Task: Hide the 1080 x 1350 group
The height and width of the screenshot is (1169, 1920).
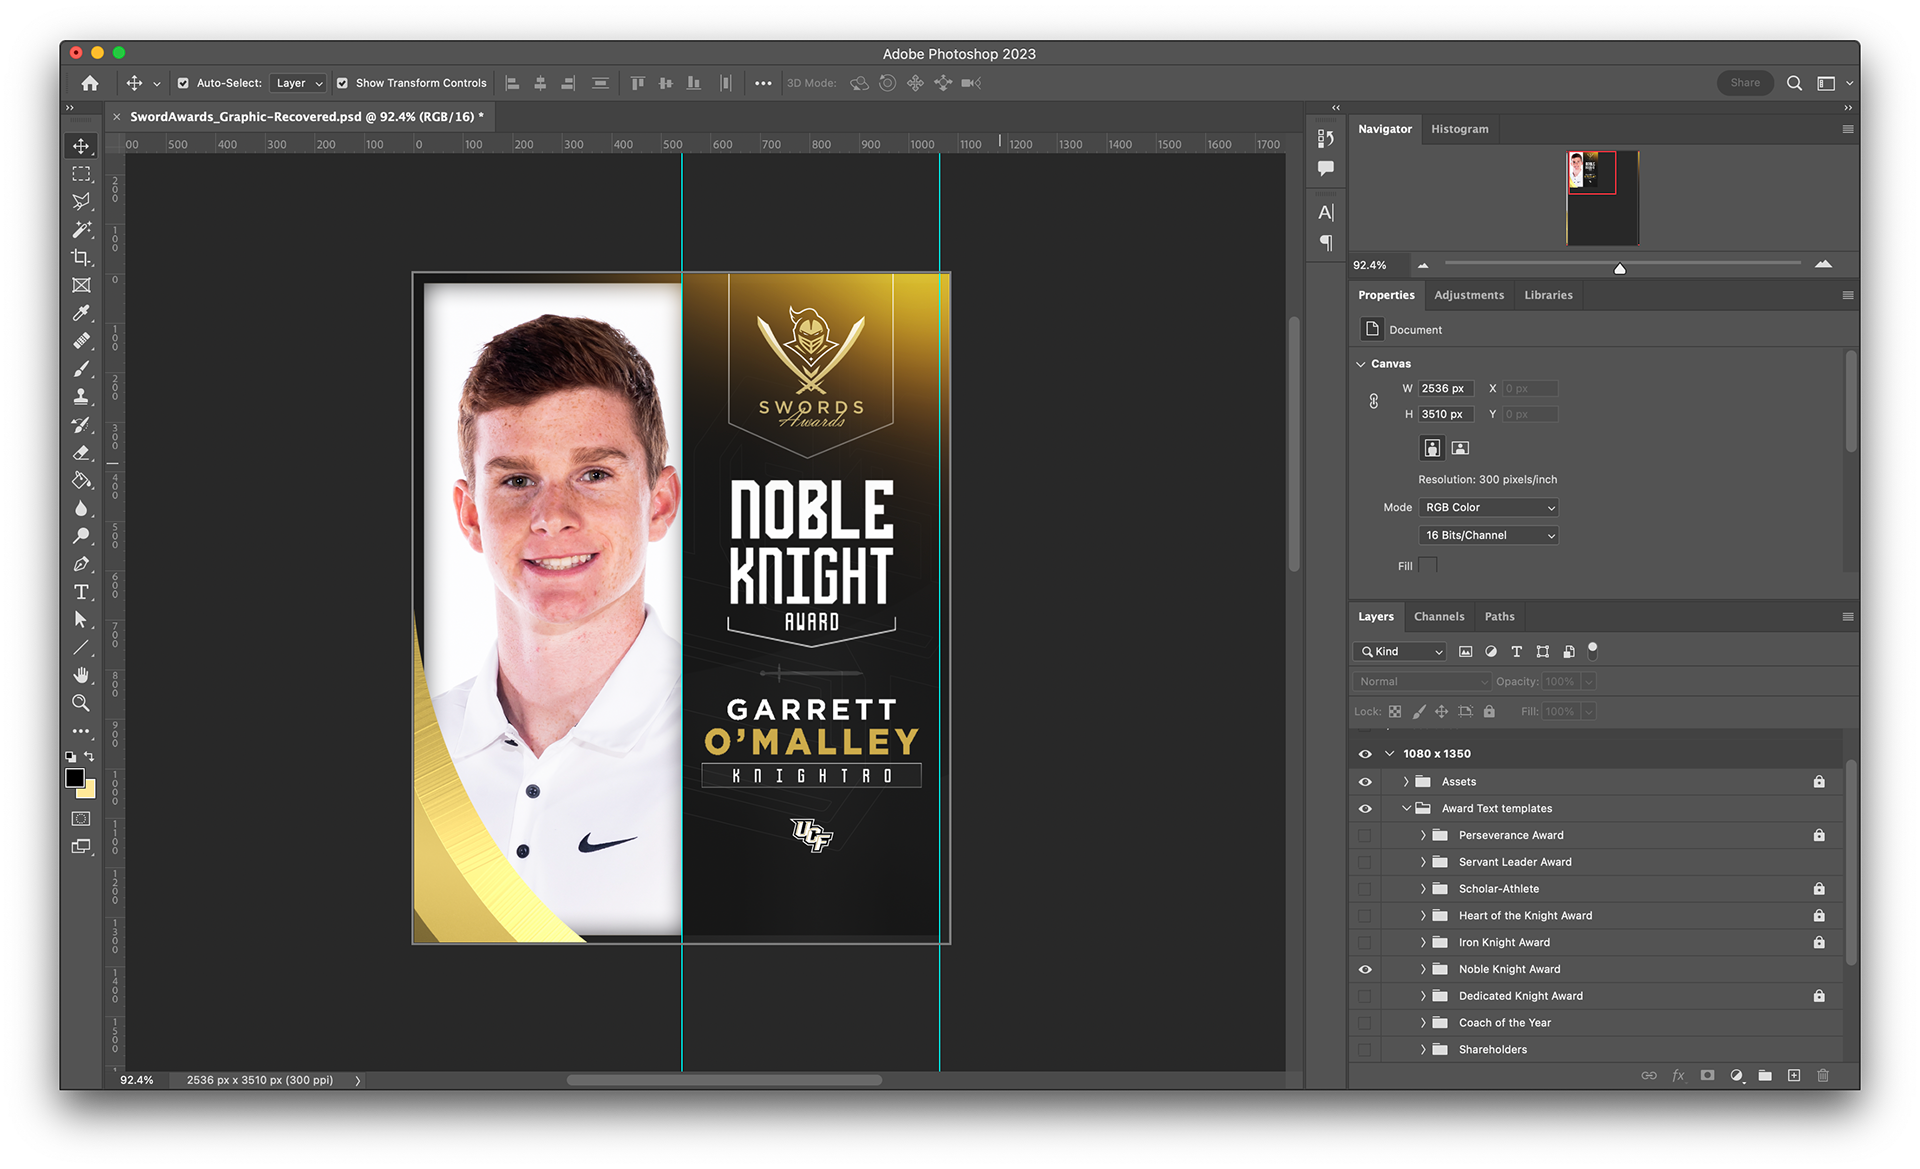Action: (1365, 754)
